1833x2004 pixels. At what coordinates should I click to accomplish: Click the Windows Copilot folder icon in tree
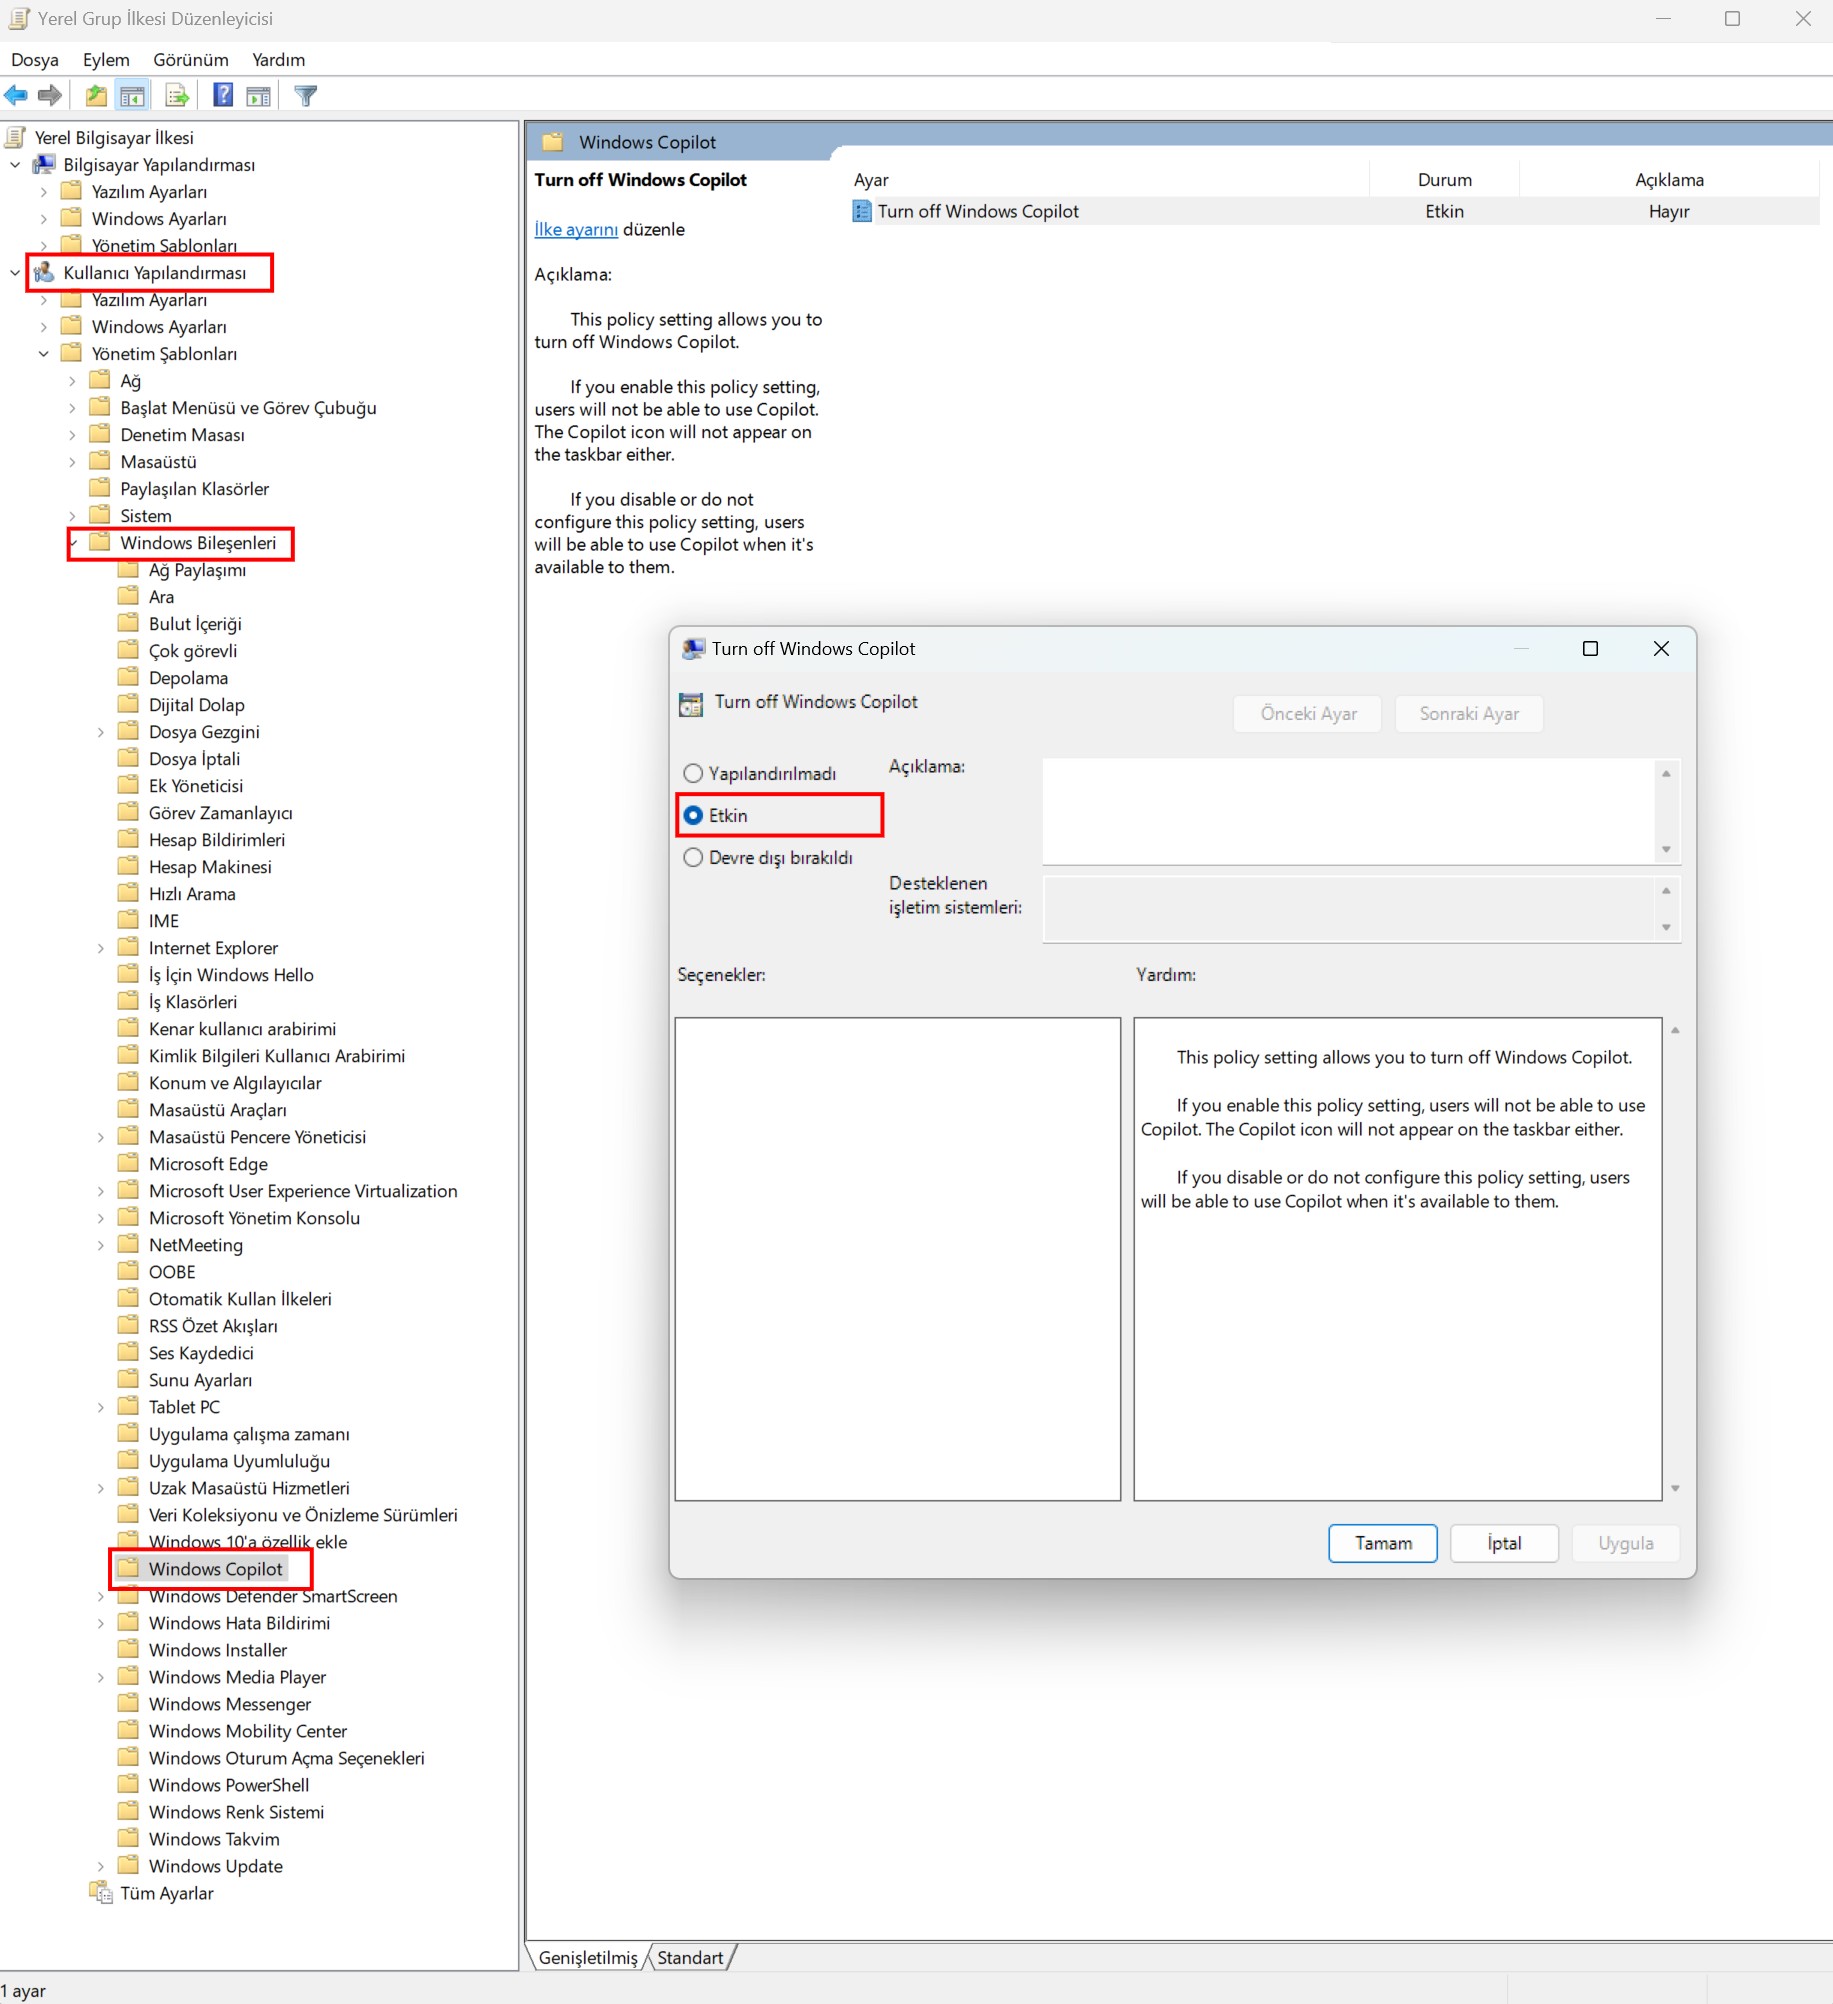[128, 1568]
